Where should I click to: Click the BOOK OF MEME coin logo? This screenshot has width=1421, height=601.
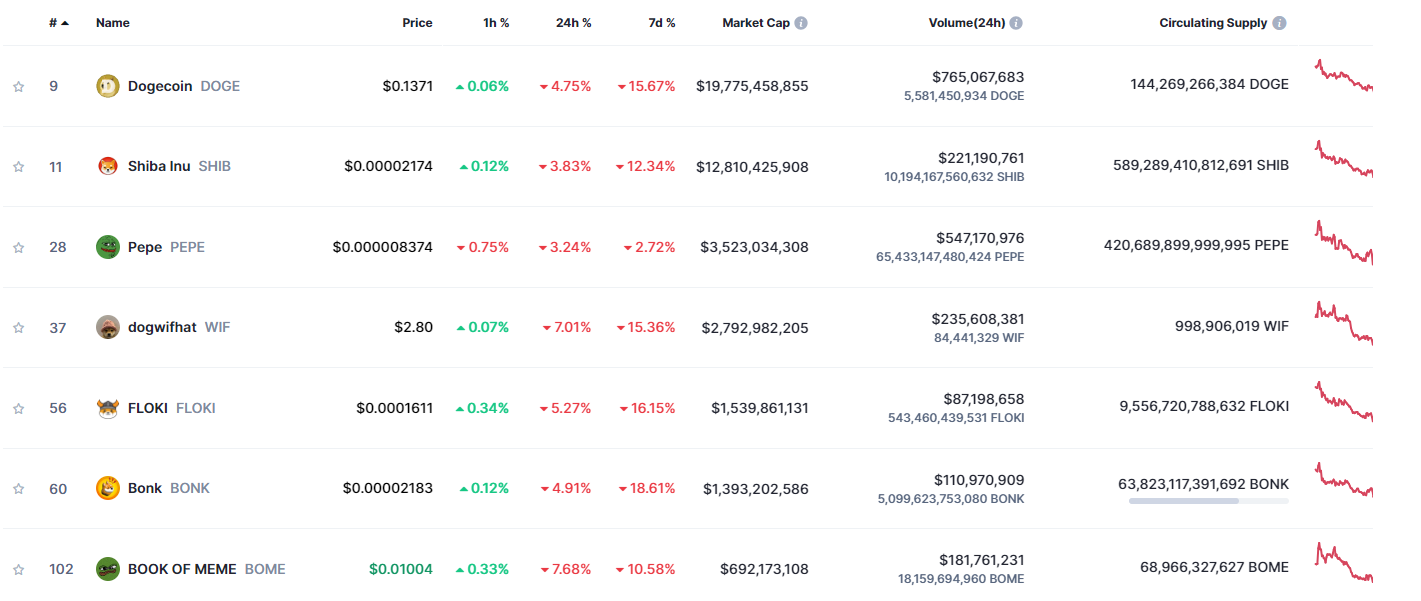click(107, 569)
